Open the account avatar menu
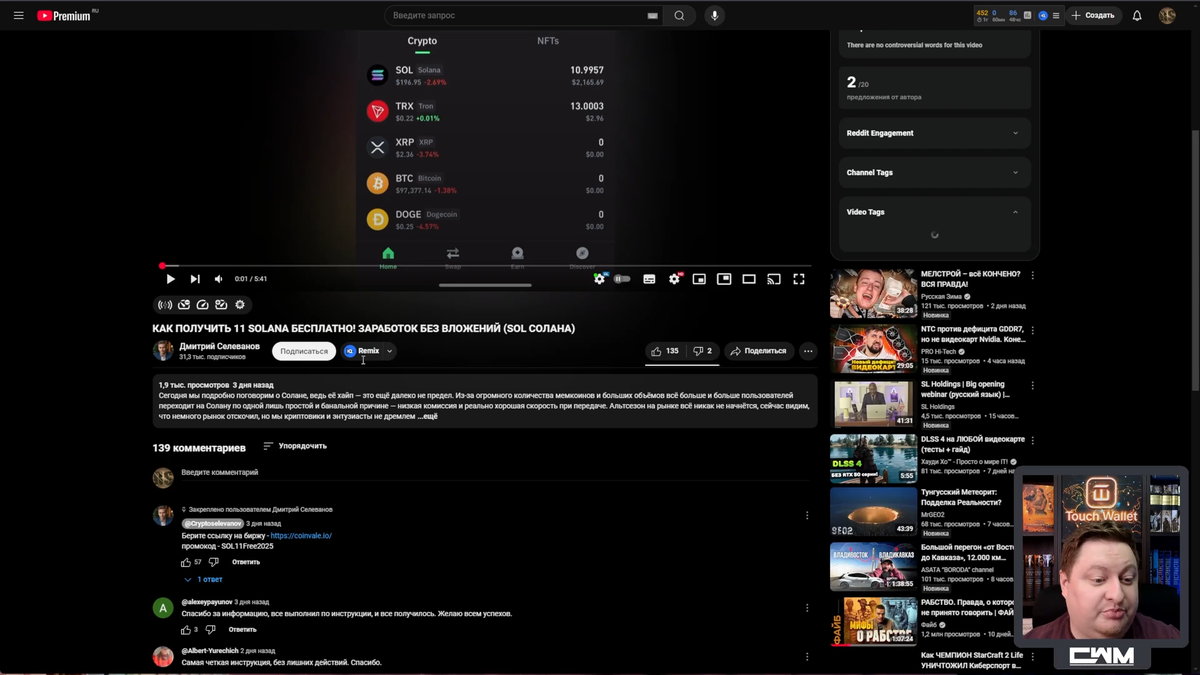This screenshot has width=1200, height=675. (1167, 15)
